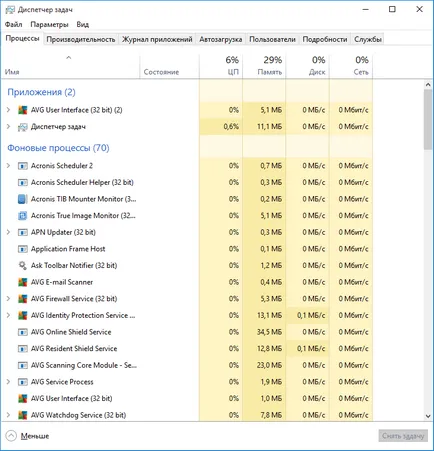Expand AVG Watchdog Service process
The width and height of the screenshot is (434, 451).
(x=8, y=415)
